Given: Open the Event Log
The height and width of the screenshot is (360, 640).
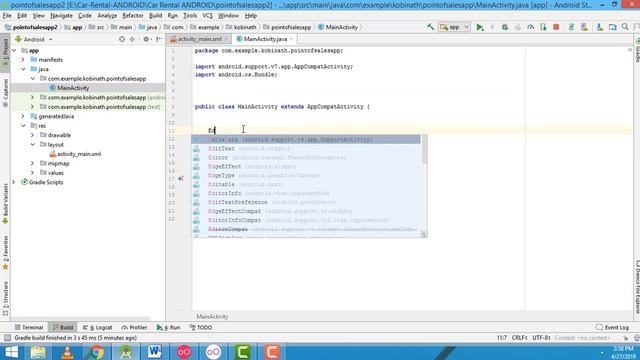Looking at the screenshot, I should [612, 327].
